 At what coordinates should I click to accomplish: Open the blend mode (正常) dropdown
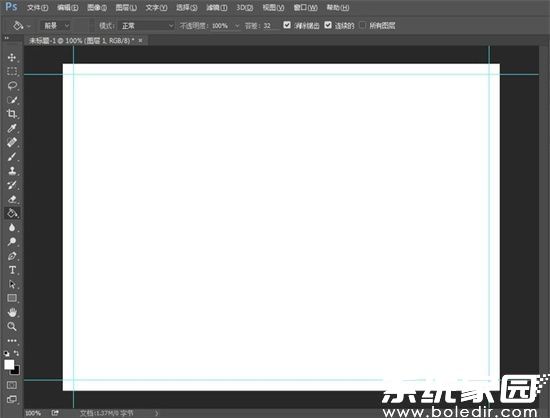pos(147,26)
